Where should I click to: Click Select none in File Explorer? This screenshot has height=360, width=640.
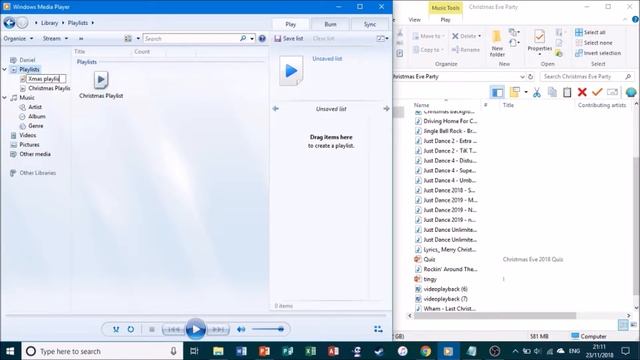coord(594,42)
